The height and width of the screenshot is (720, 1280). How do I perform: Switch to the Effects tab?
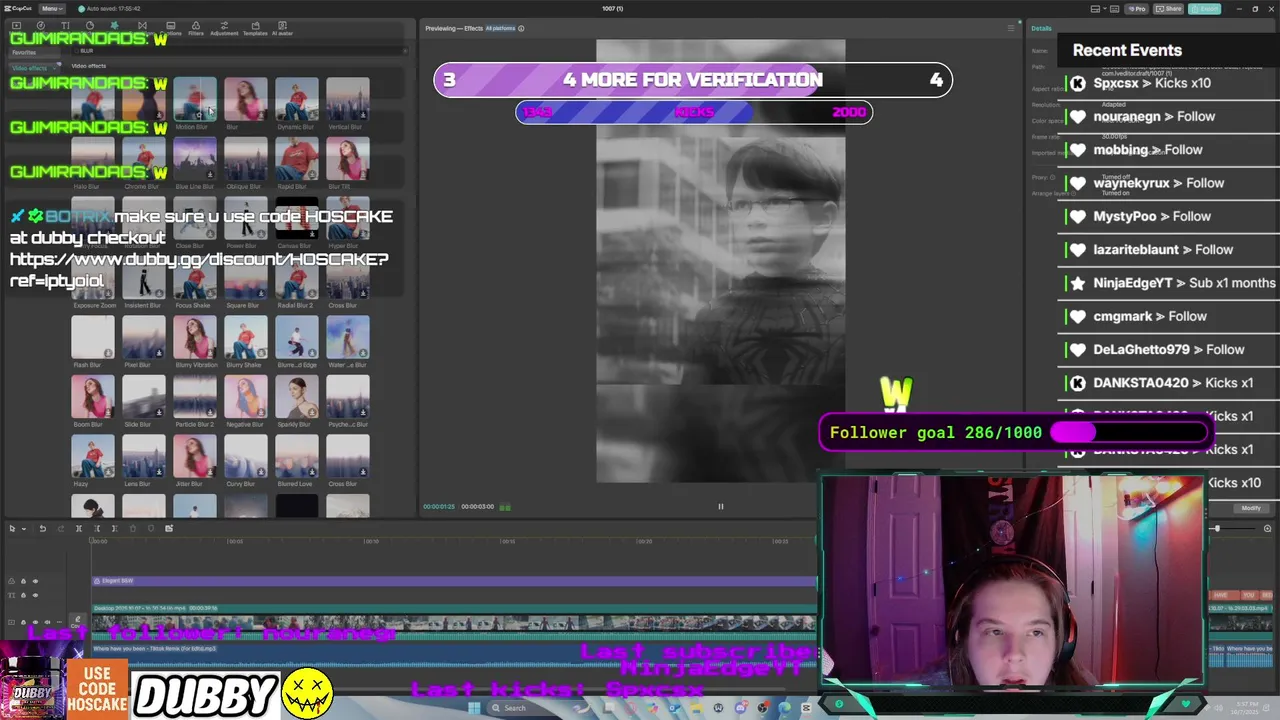click(116, 27)
